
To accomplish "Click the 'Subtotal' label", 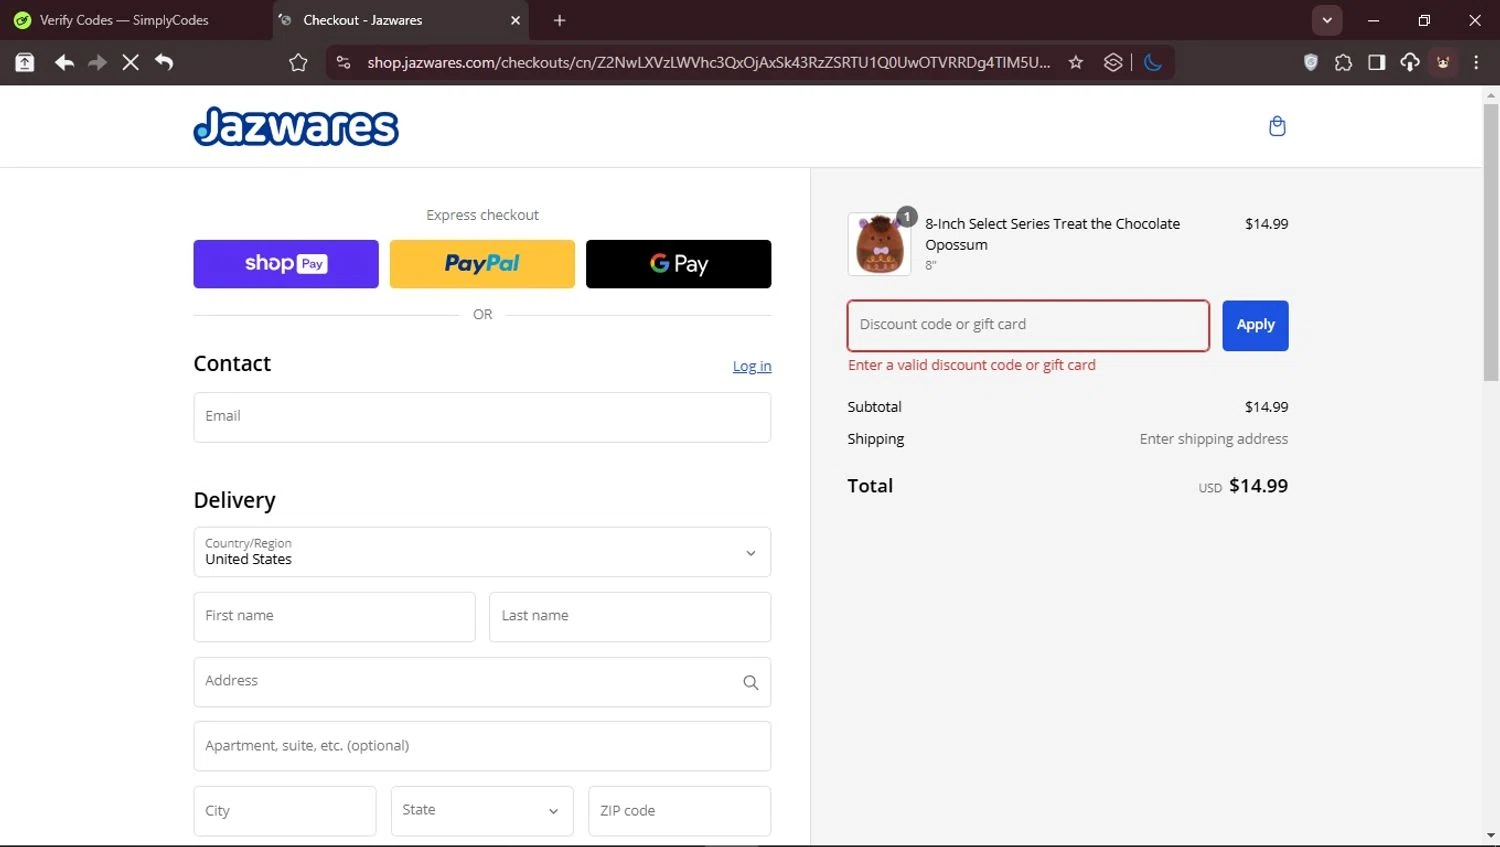I will (x=874, y=407).
